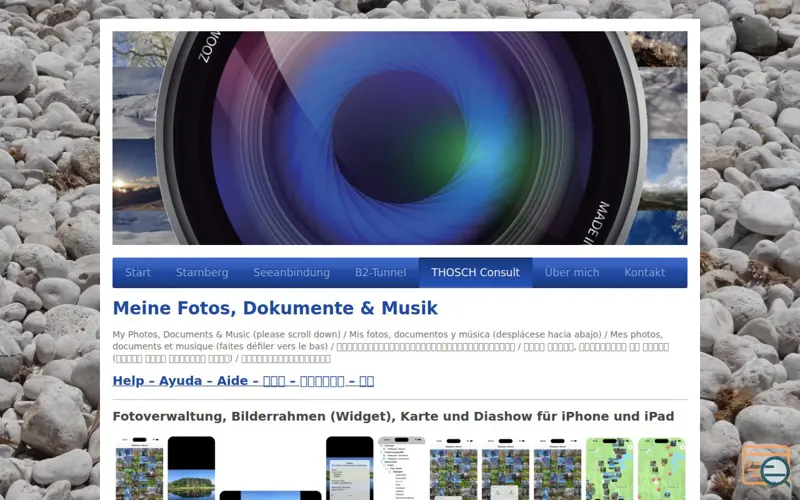The height and width of the screenshot is (500, 800).
Task: Open the Über mich page
Action: point(572,272)
